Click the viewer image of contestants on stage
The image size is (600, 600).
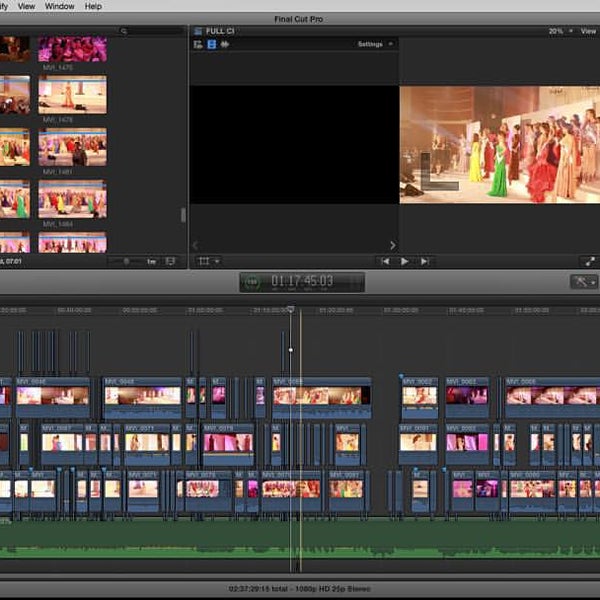(500, 144)
